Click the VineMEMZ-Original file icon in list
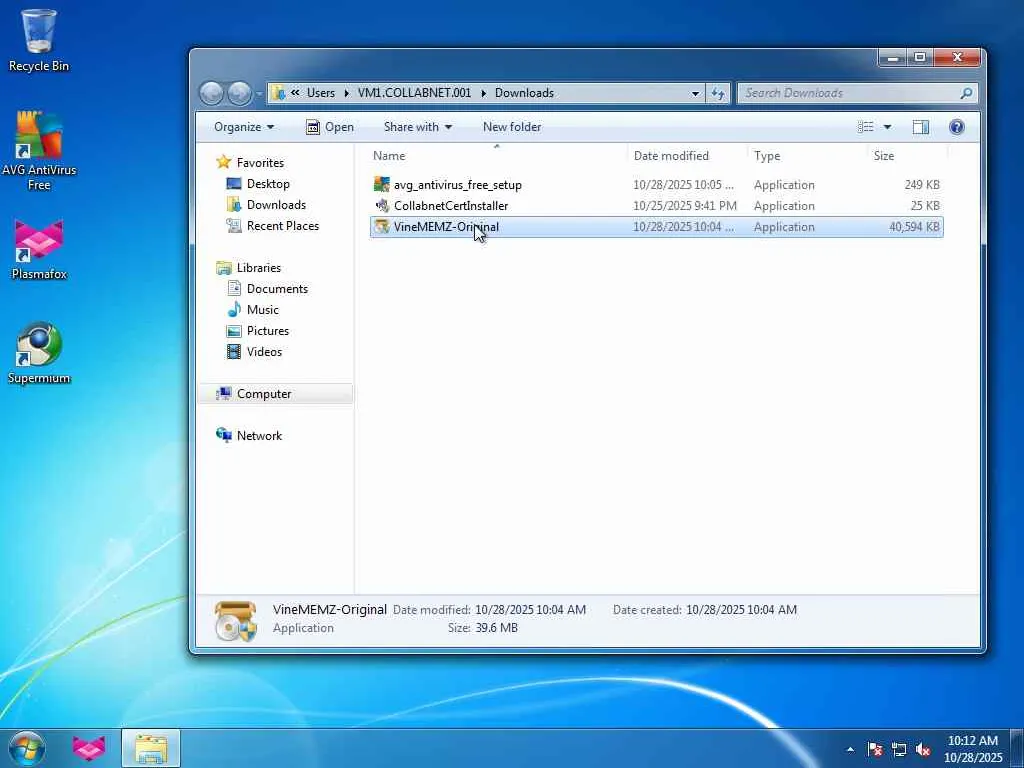 coord(382,227)
